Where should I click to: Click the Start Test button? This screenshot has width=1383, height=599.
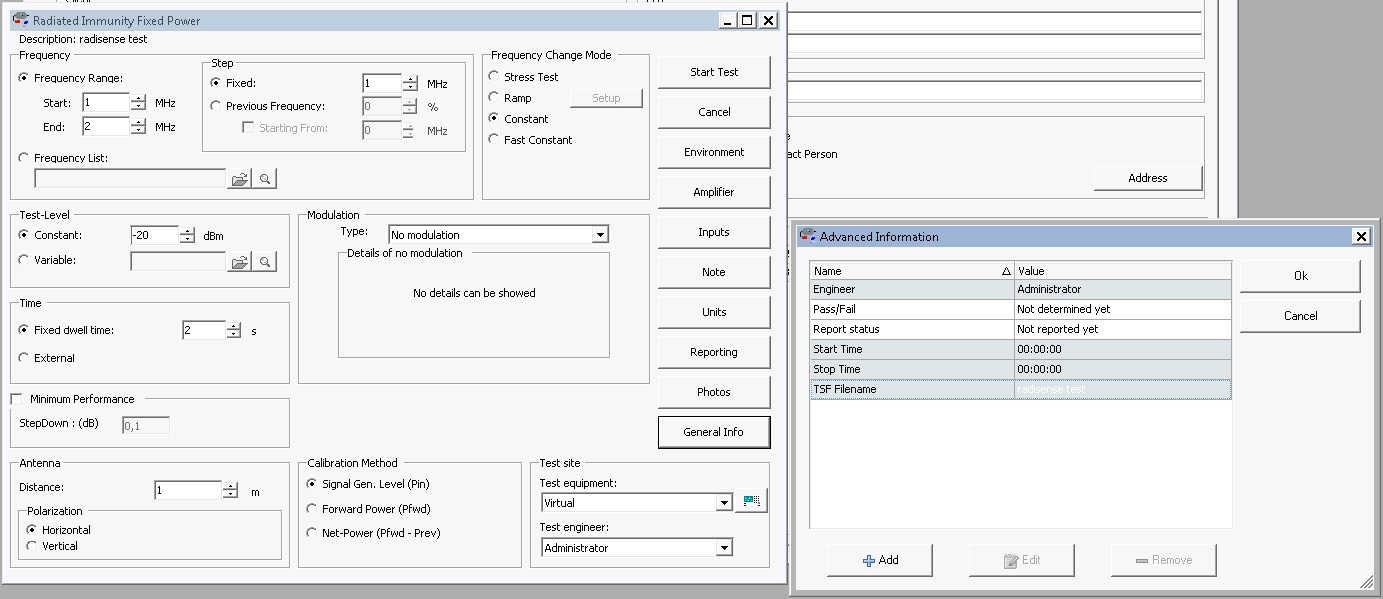pos(714,72)
